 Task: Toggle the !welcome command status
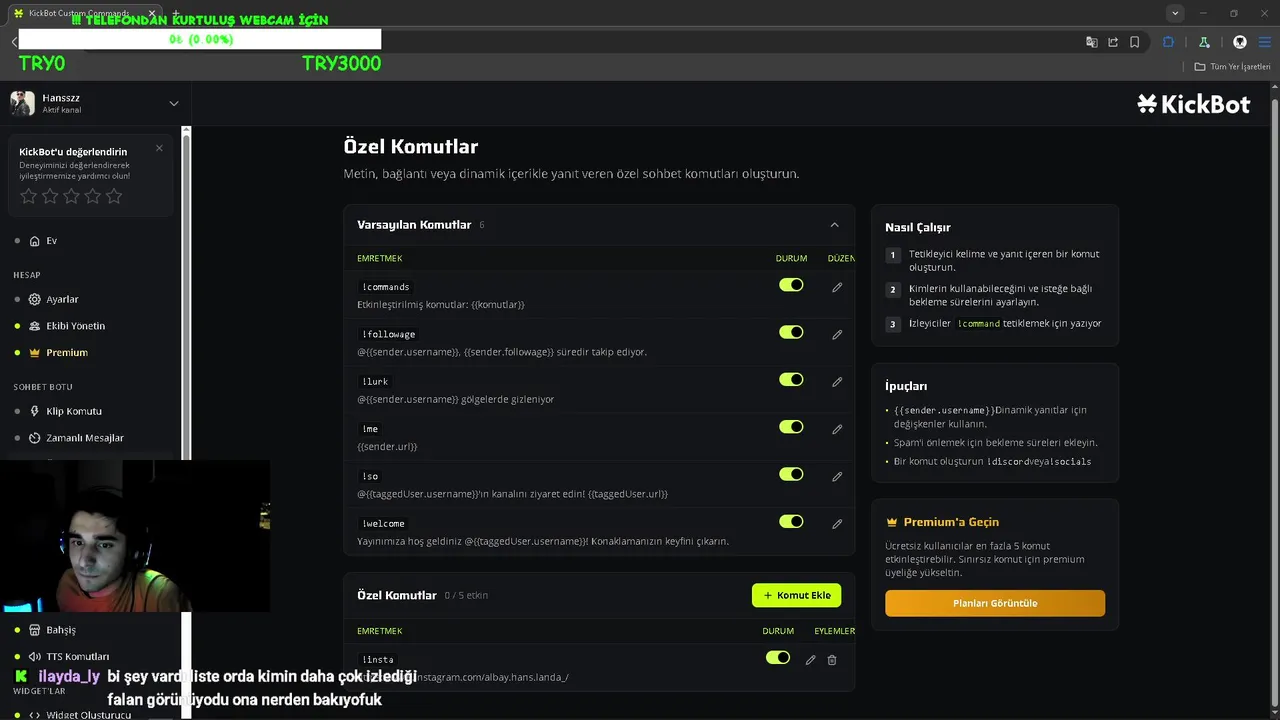791,521
